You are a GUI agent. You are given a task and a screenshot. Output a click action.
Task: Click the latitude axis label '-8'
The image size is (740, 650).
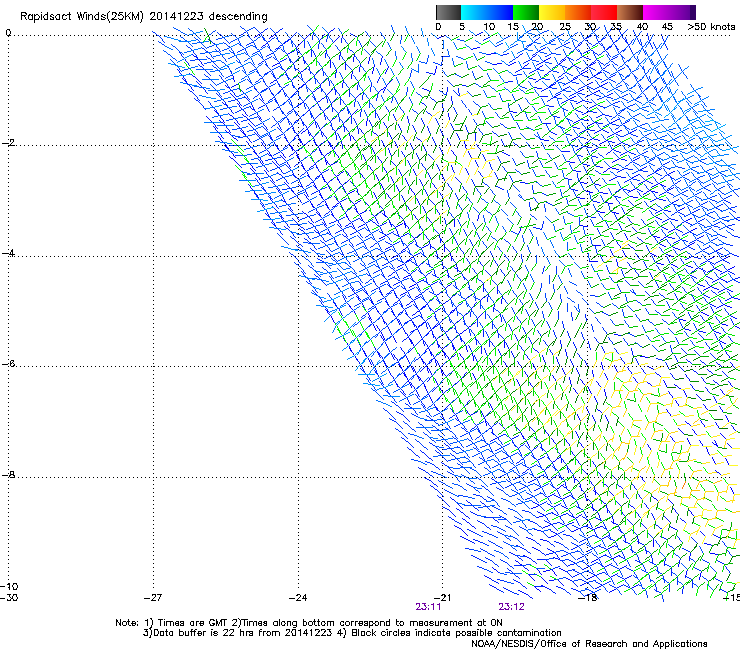(x=8, y=475)
